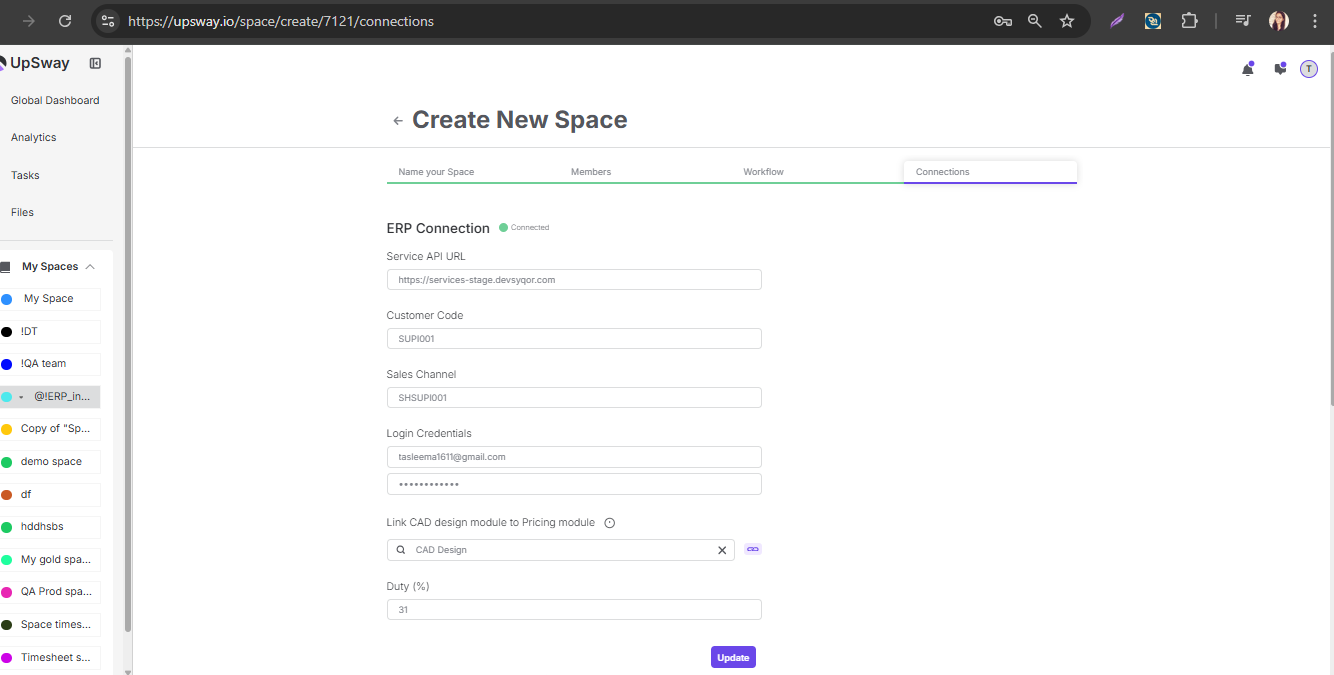The width and height of the screenshot is (1334, 675).
Task: Click the Service API URL field
Action: (574, 280)
